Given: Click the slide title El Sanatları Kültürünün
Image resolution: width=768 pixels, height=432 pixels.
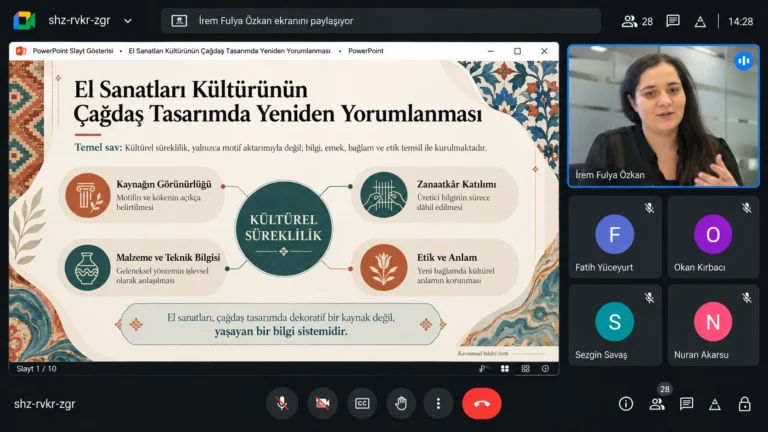Looking at the screenshot, I should 191,90.
